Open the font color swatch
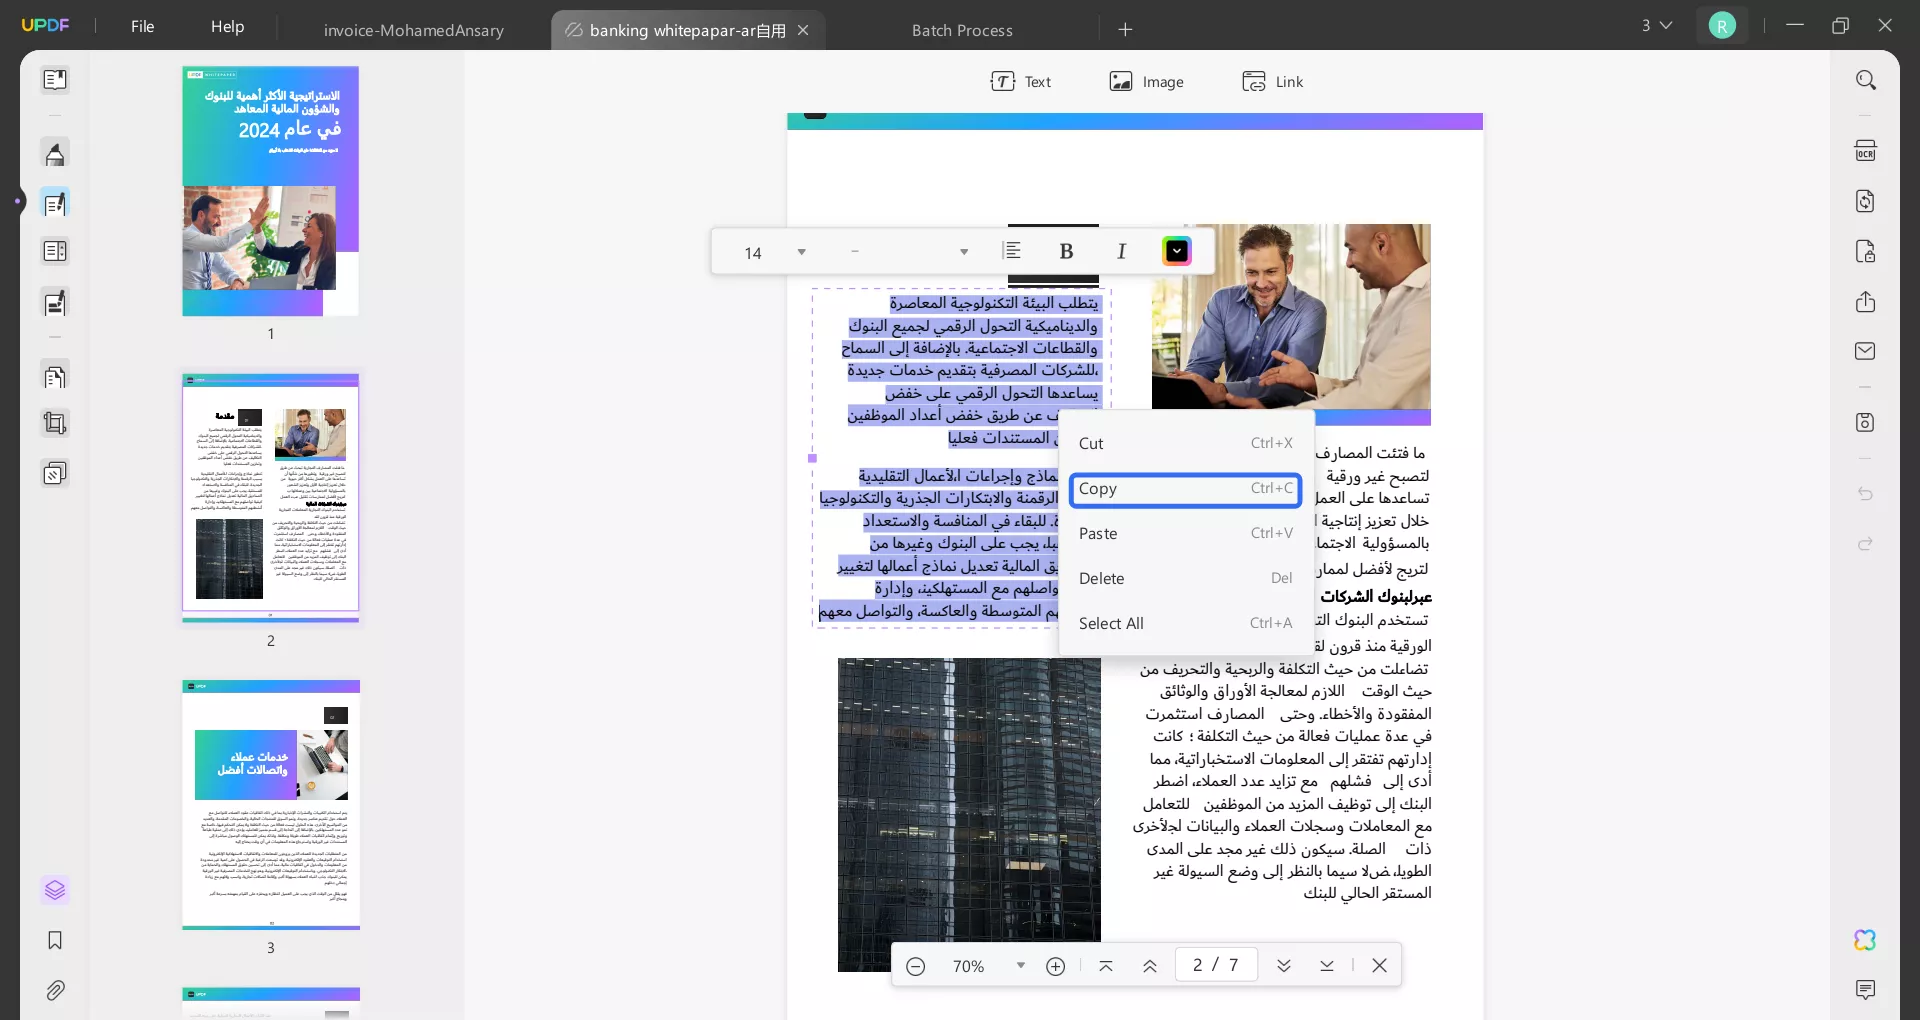The image size is (1920, 1020). pos(1177,251)
